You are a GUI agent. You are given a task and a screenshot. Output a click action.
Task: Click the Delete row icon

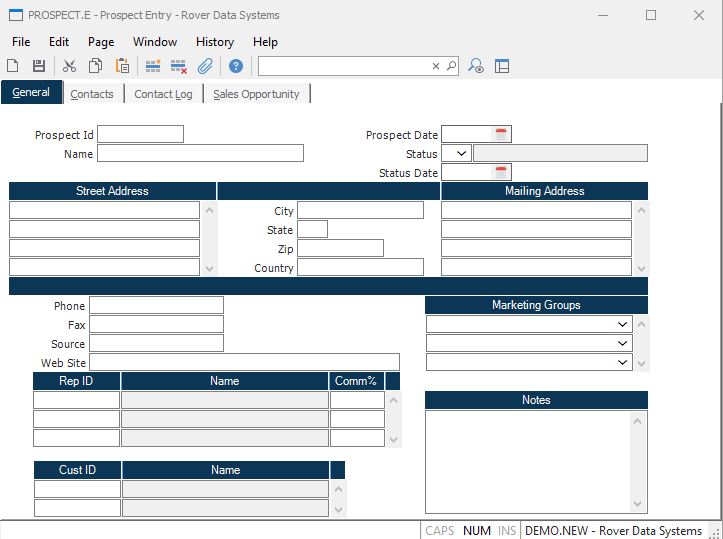(179, 66)
